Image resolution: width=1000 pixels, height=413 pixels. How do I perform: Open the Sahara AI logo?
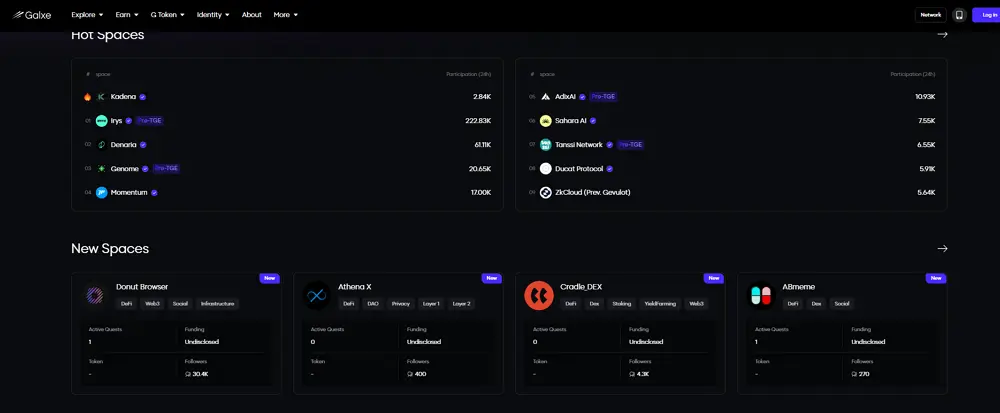(x=545, y=120)
